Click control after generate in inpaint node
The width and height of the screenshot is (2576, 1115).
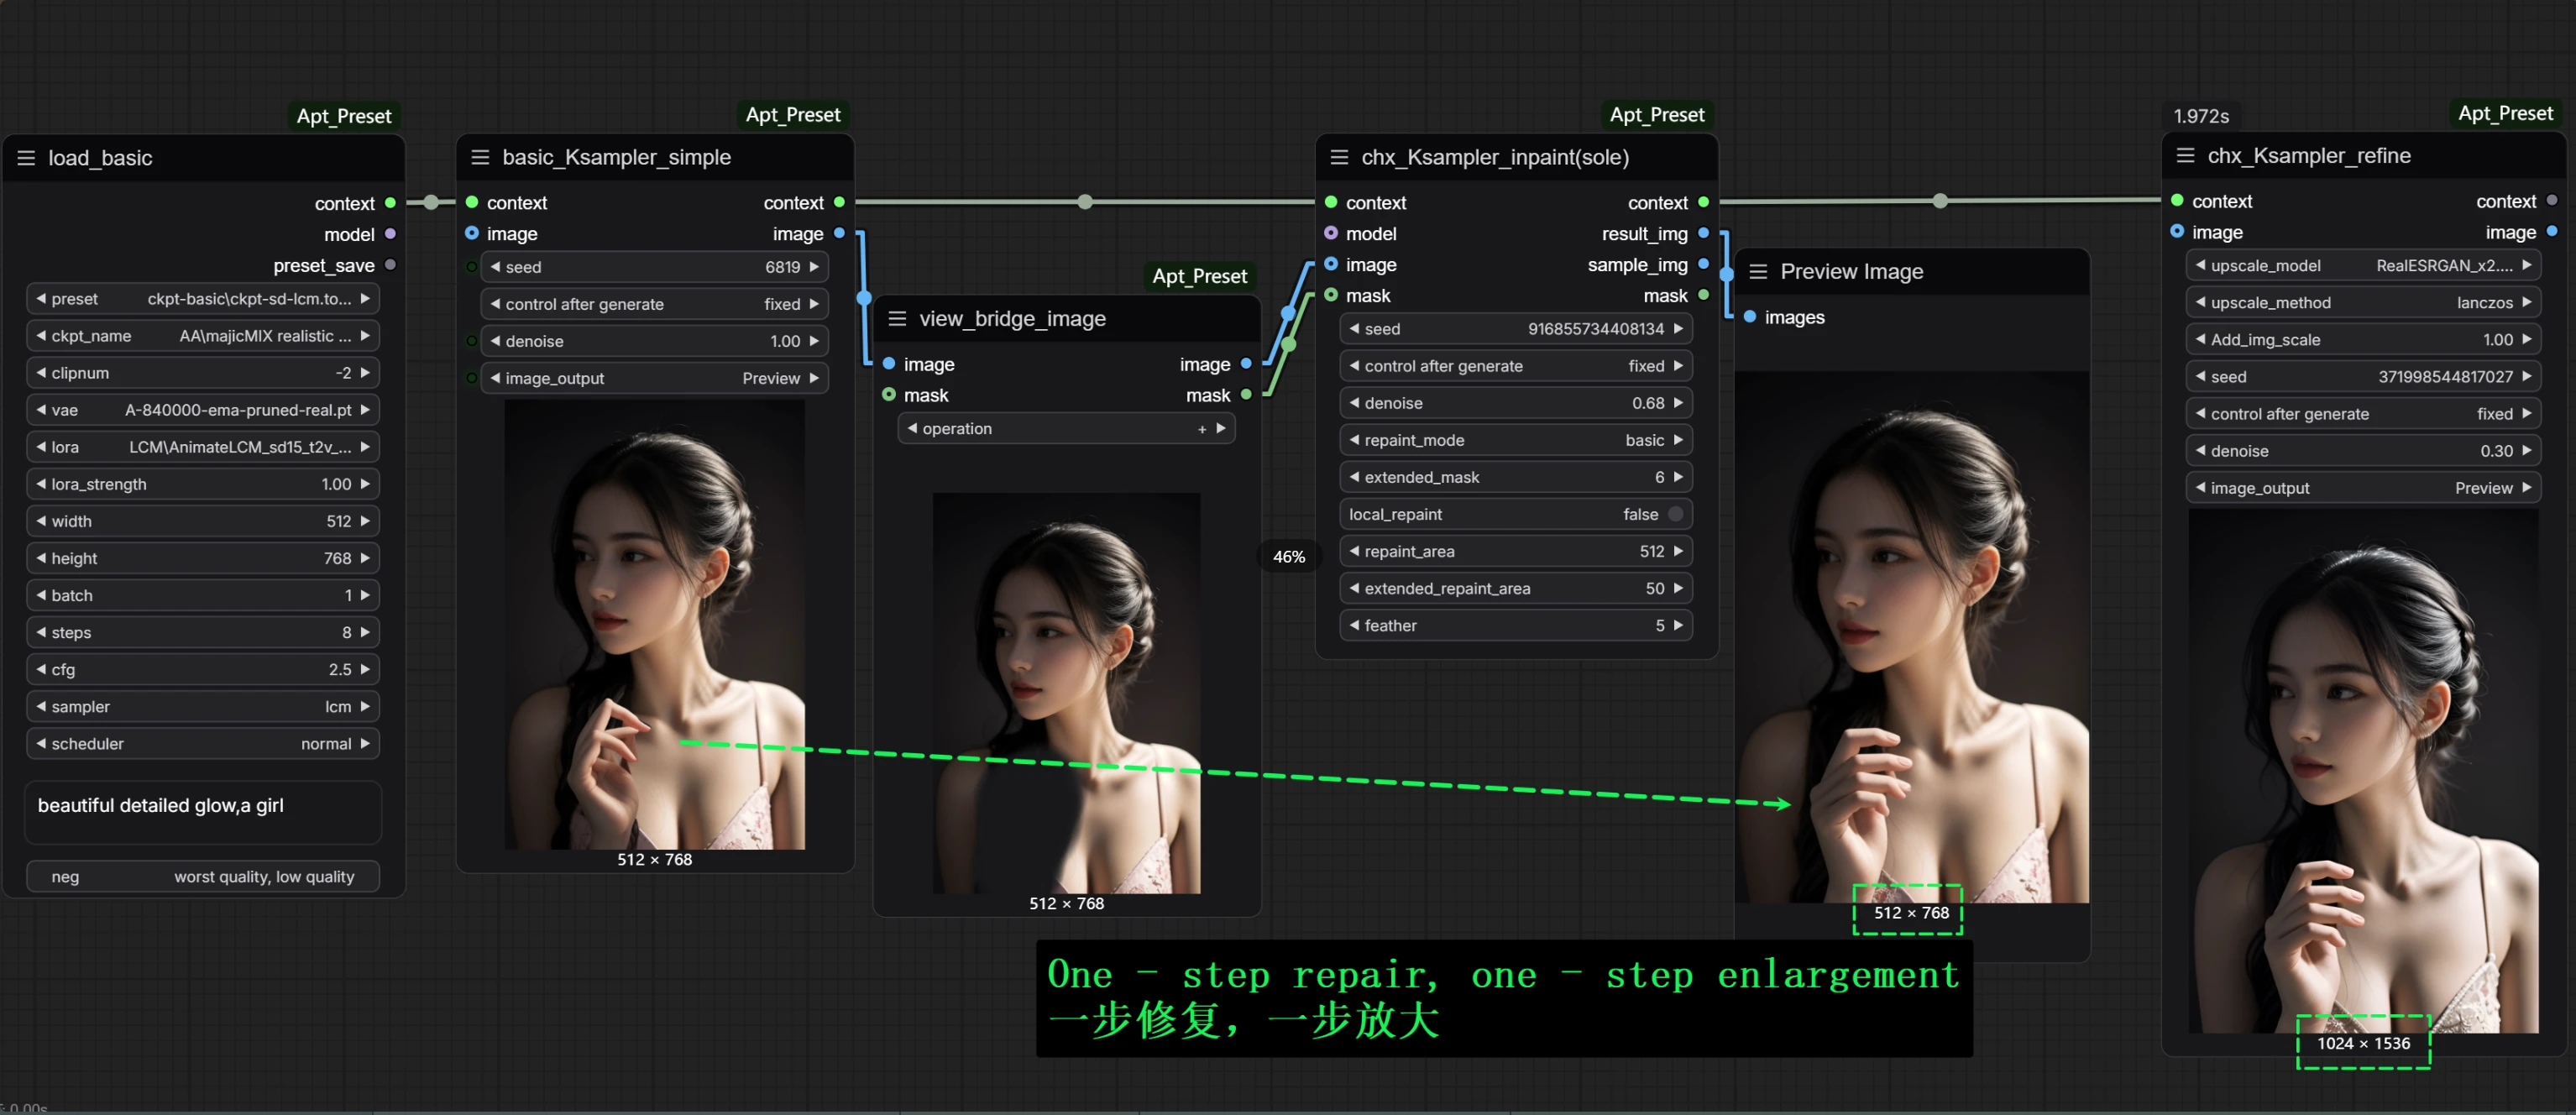click(1516, 366)
